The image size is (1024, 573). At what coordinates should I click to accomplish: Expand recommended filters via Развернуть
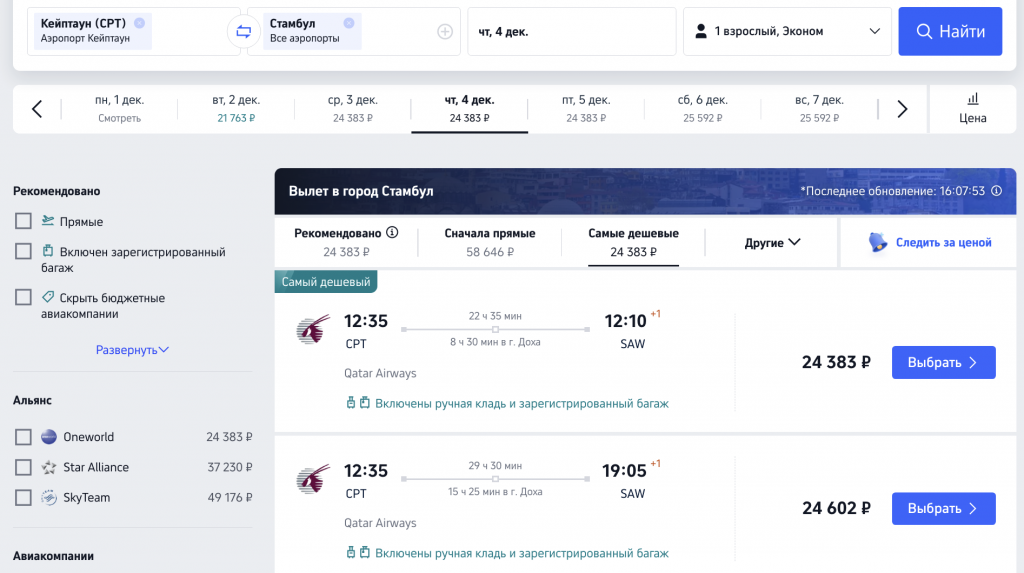(132, 350)
